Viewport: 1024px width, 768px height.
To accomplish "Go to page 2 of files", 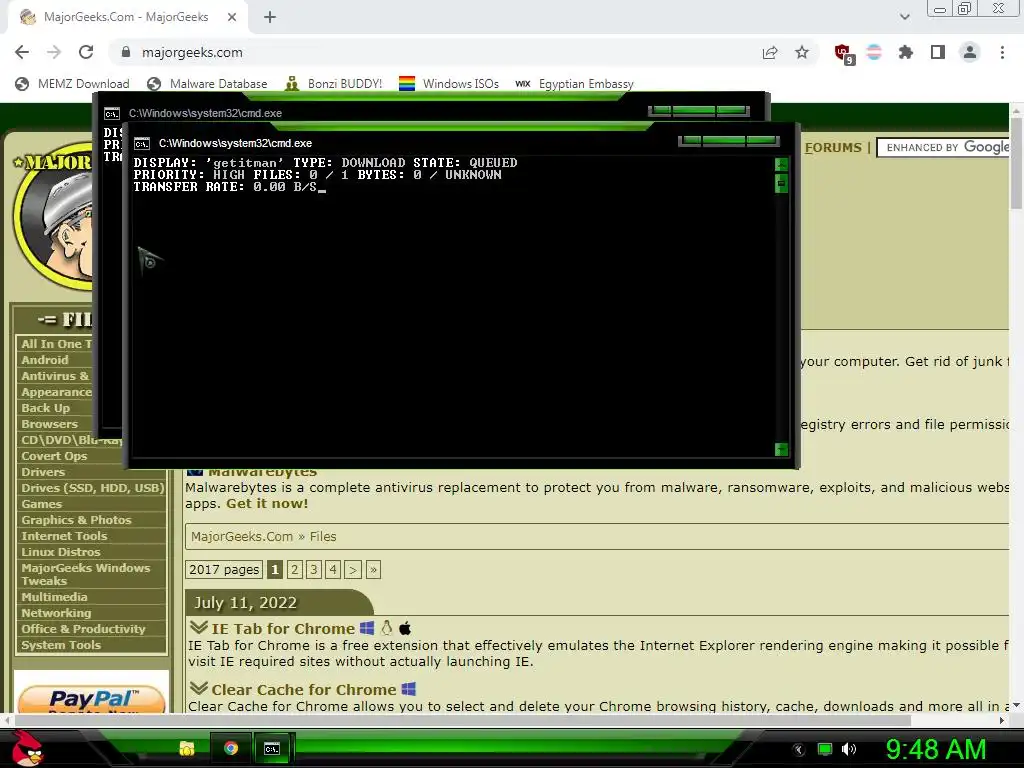I will (295, 569).
